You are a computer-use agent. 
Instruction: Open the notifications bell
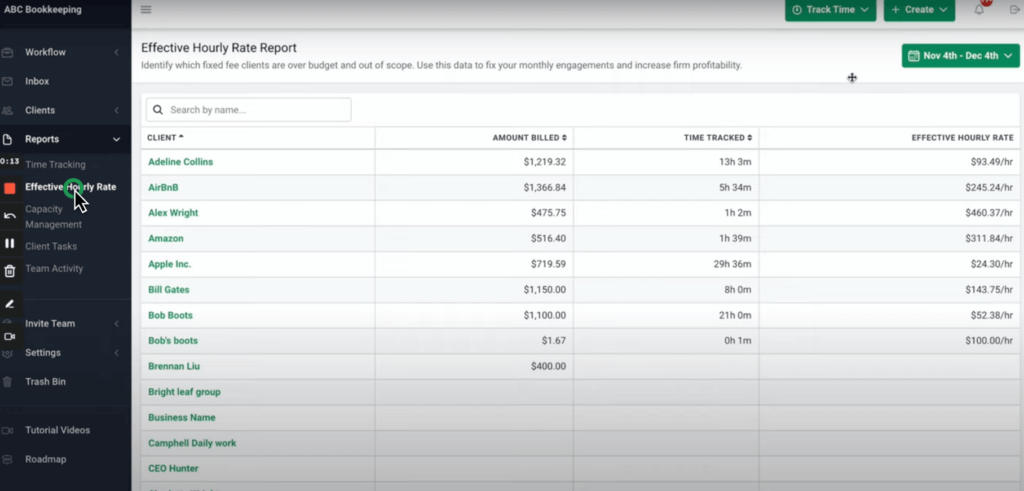(979, 9)
